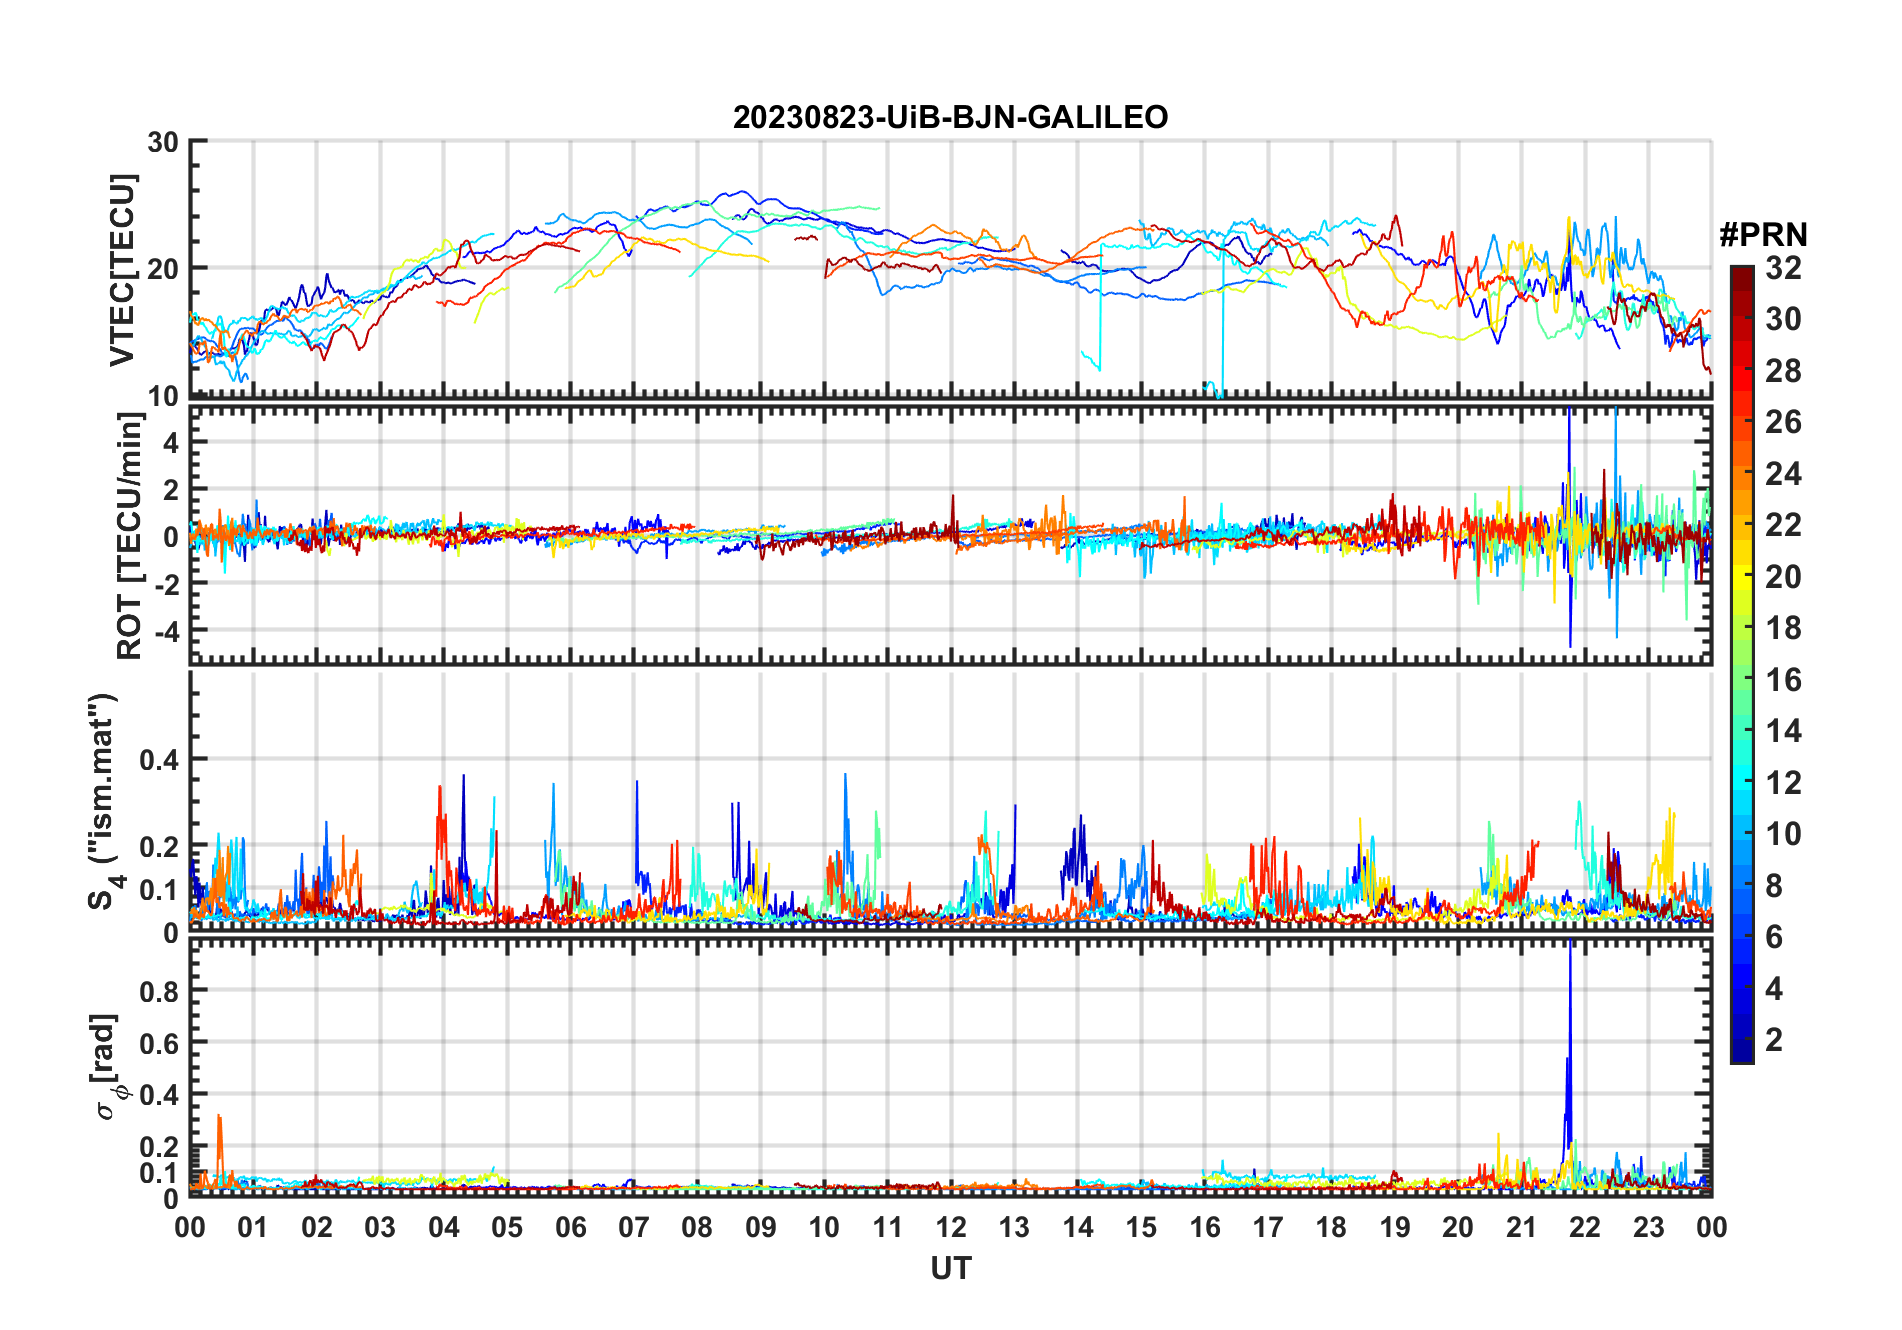
Task: Select the 2 label on the PRN colorbar
Action: (1774, 1040)
